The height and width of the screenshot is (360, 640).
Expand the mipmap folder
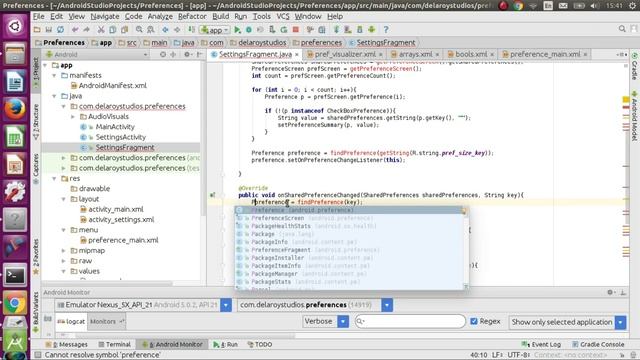coord(64,251)
